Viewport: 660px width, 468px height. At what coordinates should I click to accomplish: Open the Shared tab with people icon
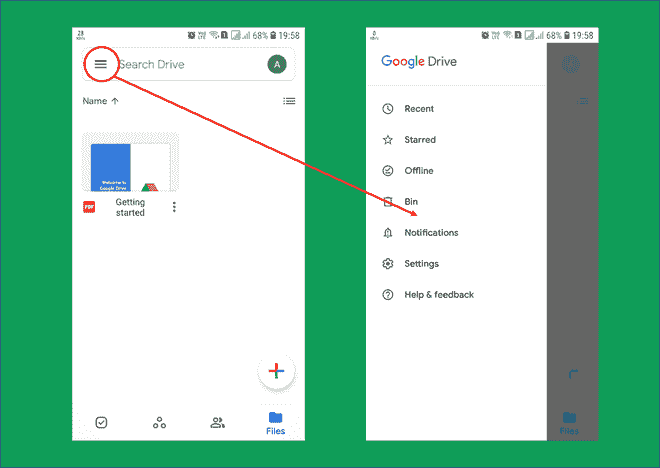[218, 423]
